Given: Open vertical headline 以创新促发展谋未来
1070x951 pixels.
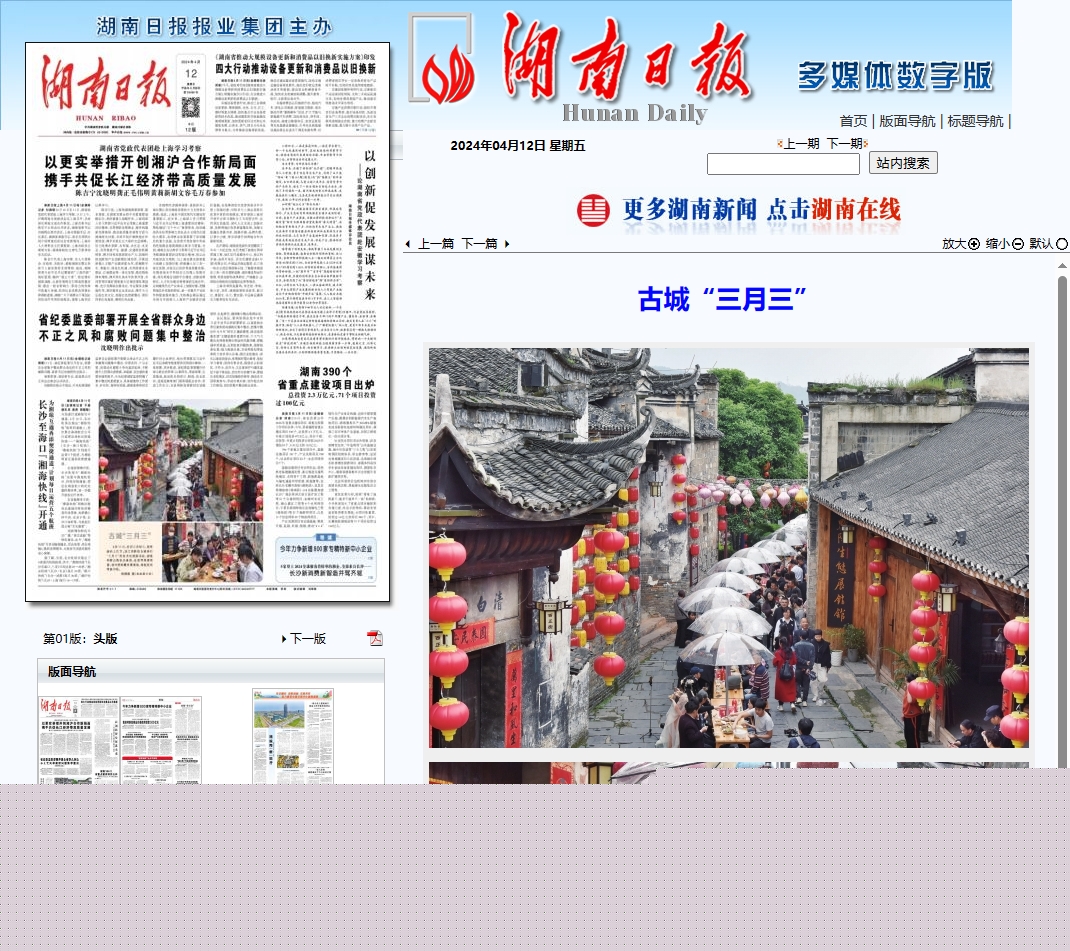Looking at the screenshot, I should click(x=370, y=225).
